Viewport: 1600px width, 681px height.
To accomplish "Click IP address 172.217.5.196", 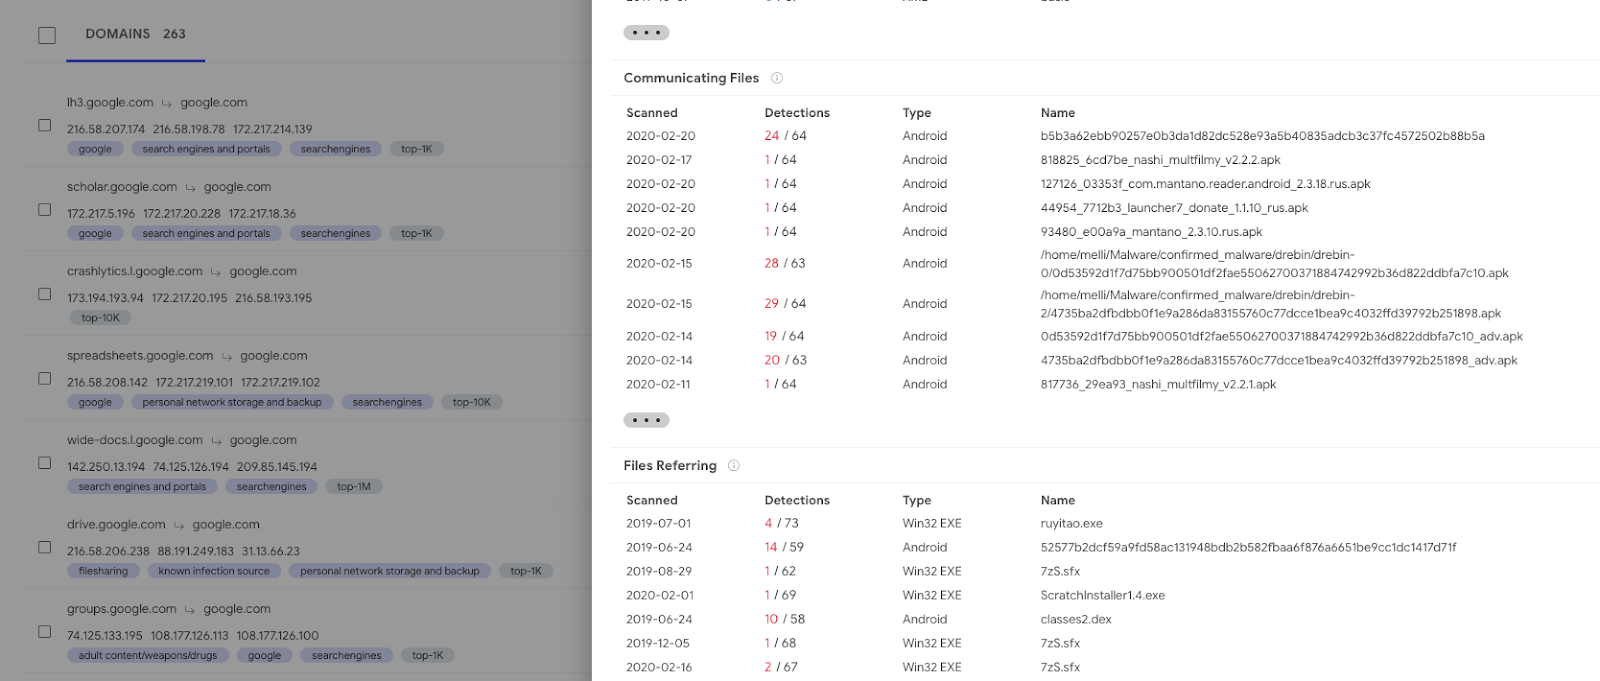I will tap(101, 214).
